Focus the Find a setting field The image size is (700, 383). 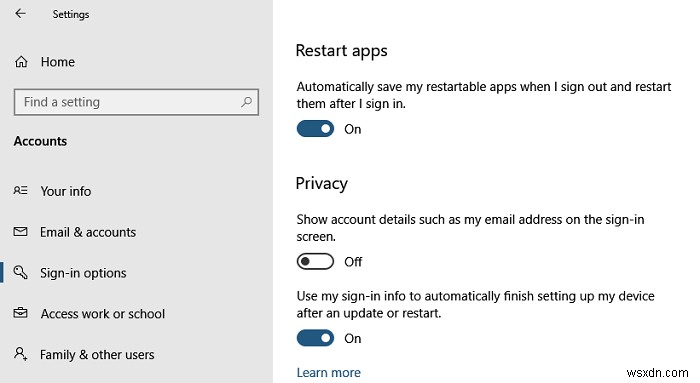136,102
